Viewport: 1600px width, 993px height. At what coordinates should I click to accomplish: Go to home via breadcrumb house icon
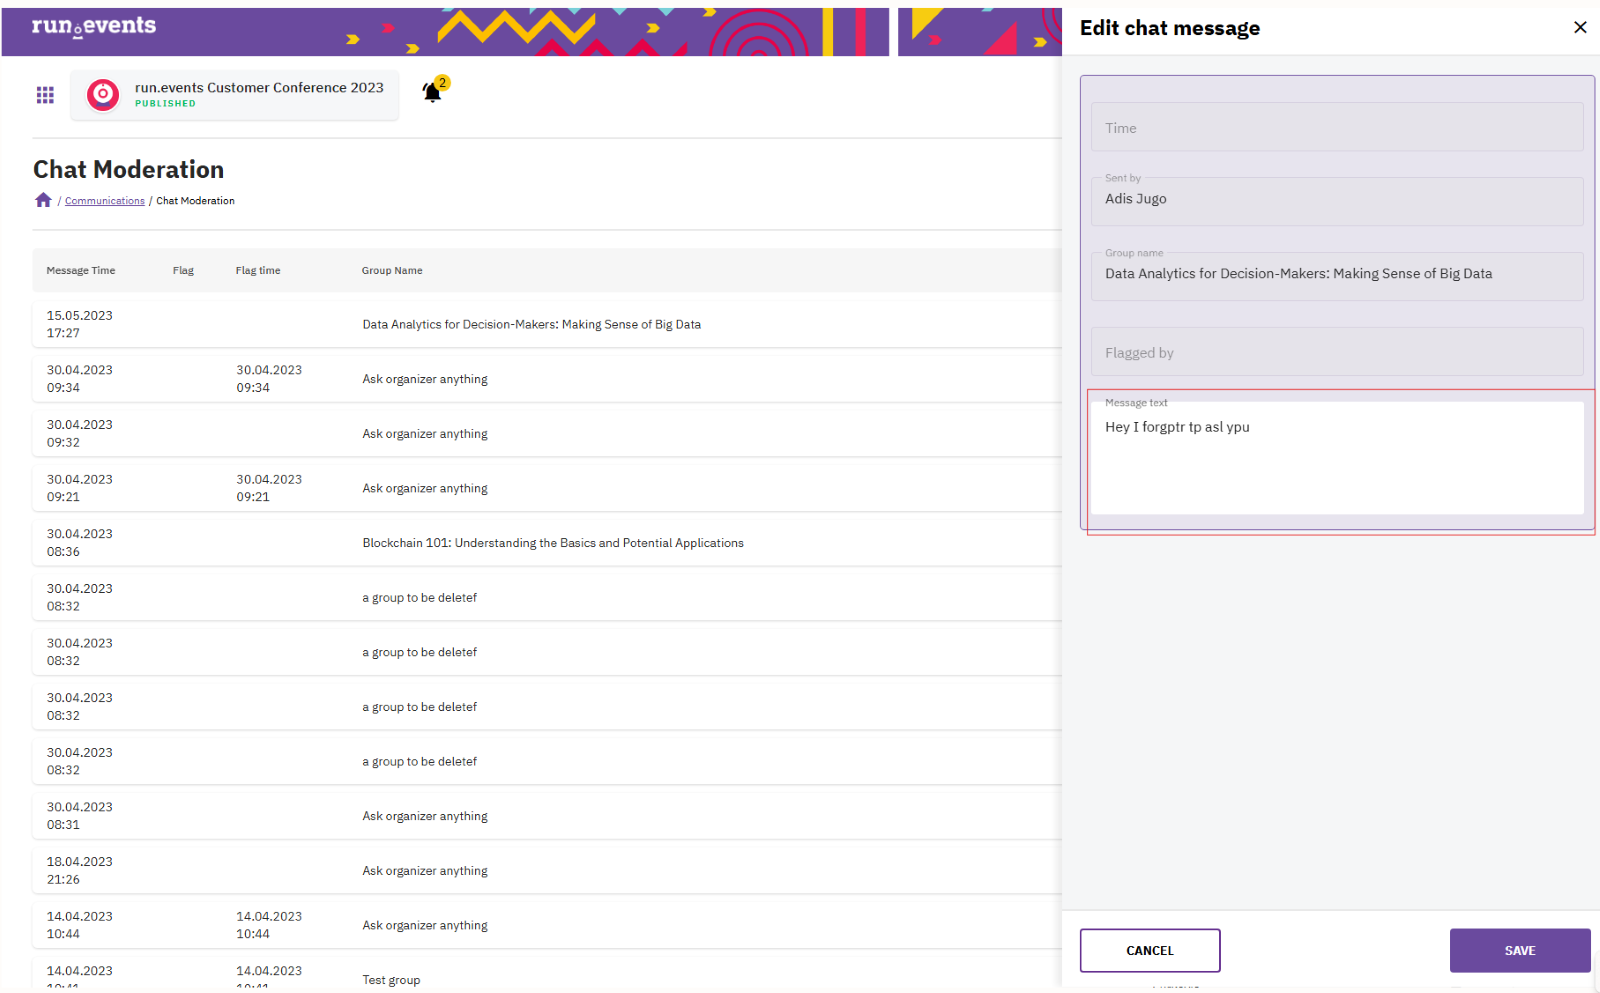coord(43,200)
